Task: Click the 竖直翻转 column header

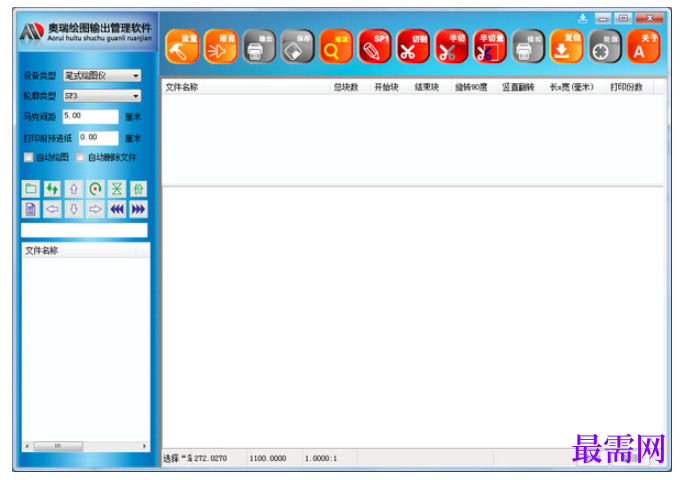Action: tap(518, 87)
